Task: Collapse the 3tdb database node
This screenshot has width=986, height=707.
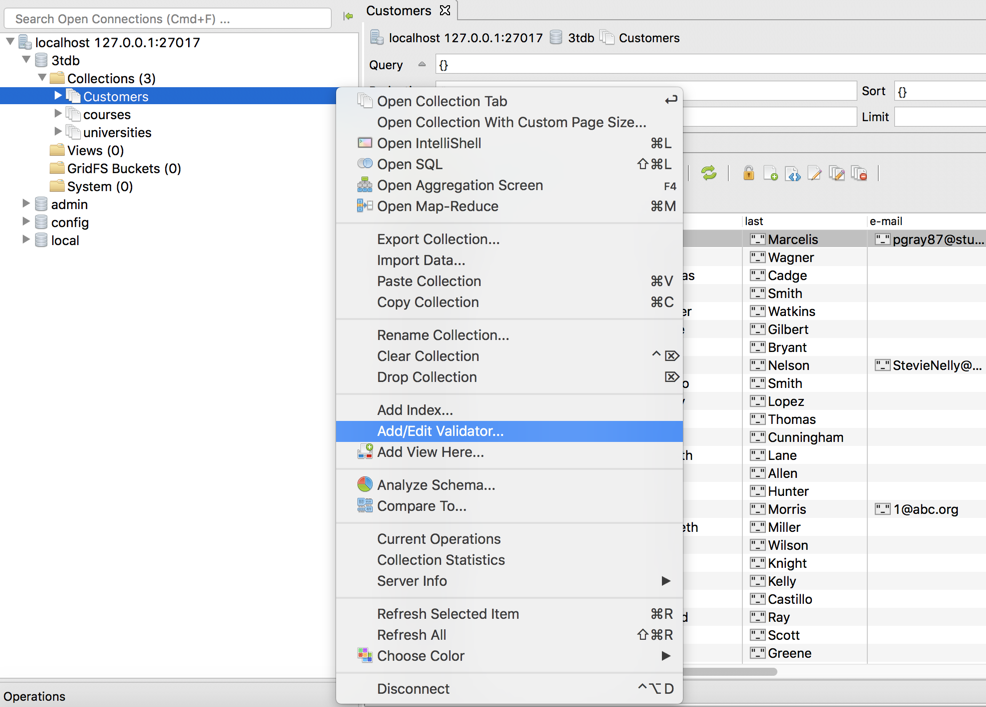Action: coord(26,59)
